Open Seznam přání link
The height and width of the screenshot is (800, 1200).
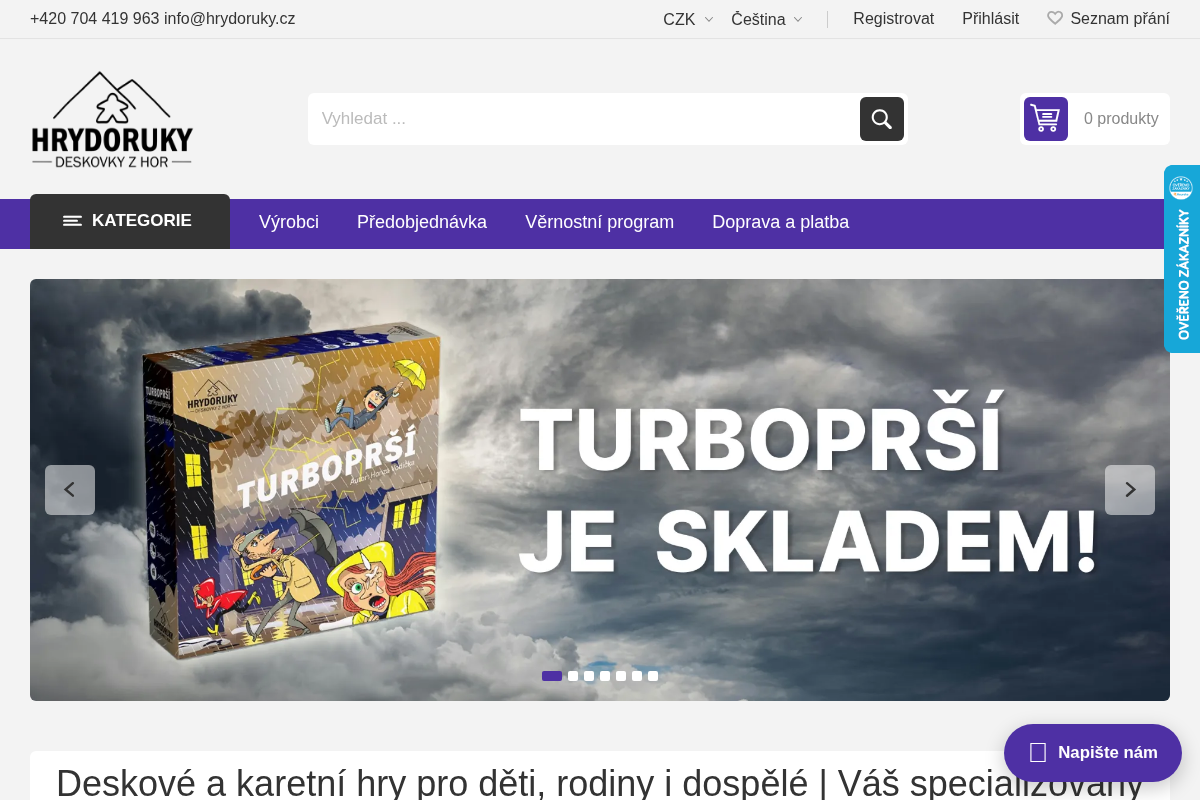[x=1120, y=18]
